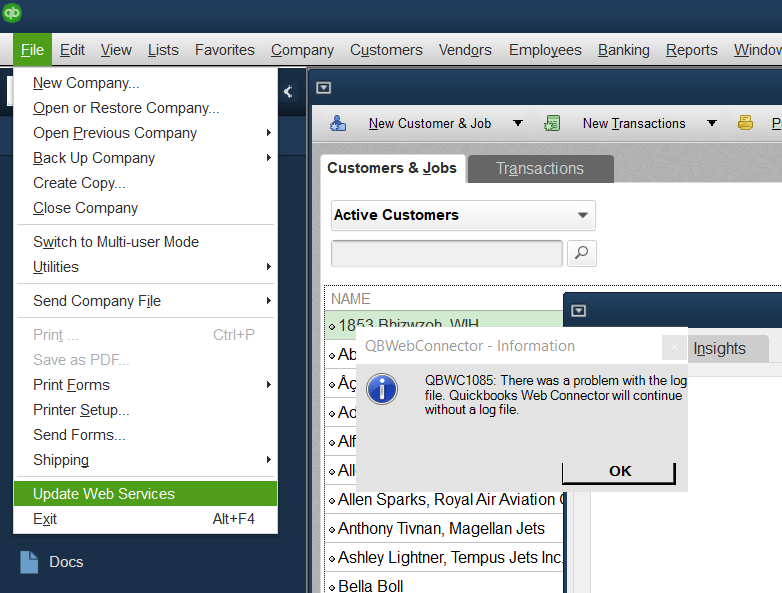Viewport: 782px width, 593px height.
Task: Open the Company menu
Action: (302, 50)
